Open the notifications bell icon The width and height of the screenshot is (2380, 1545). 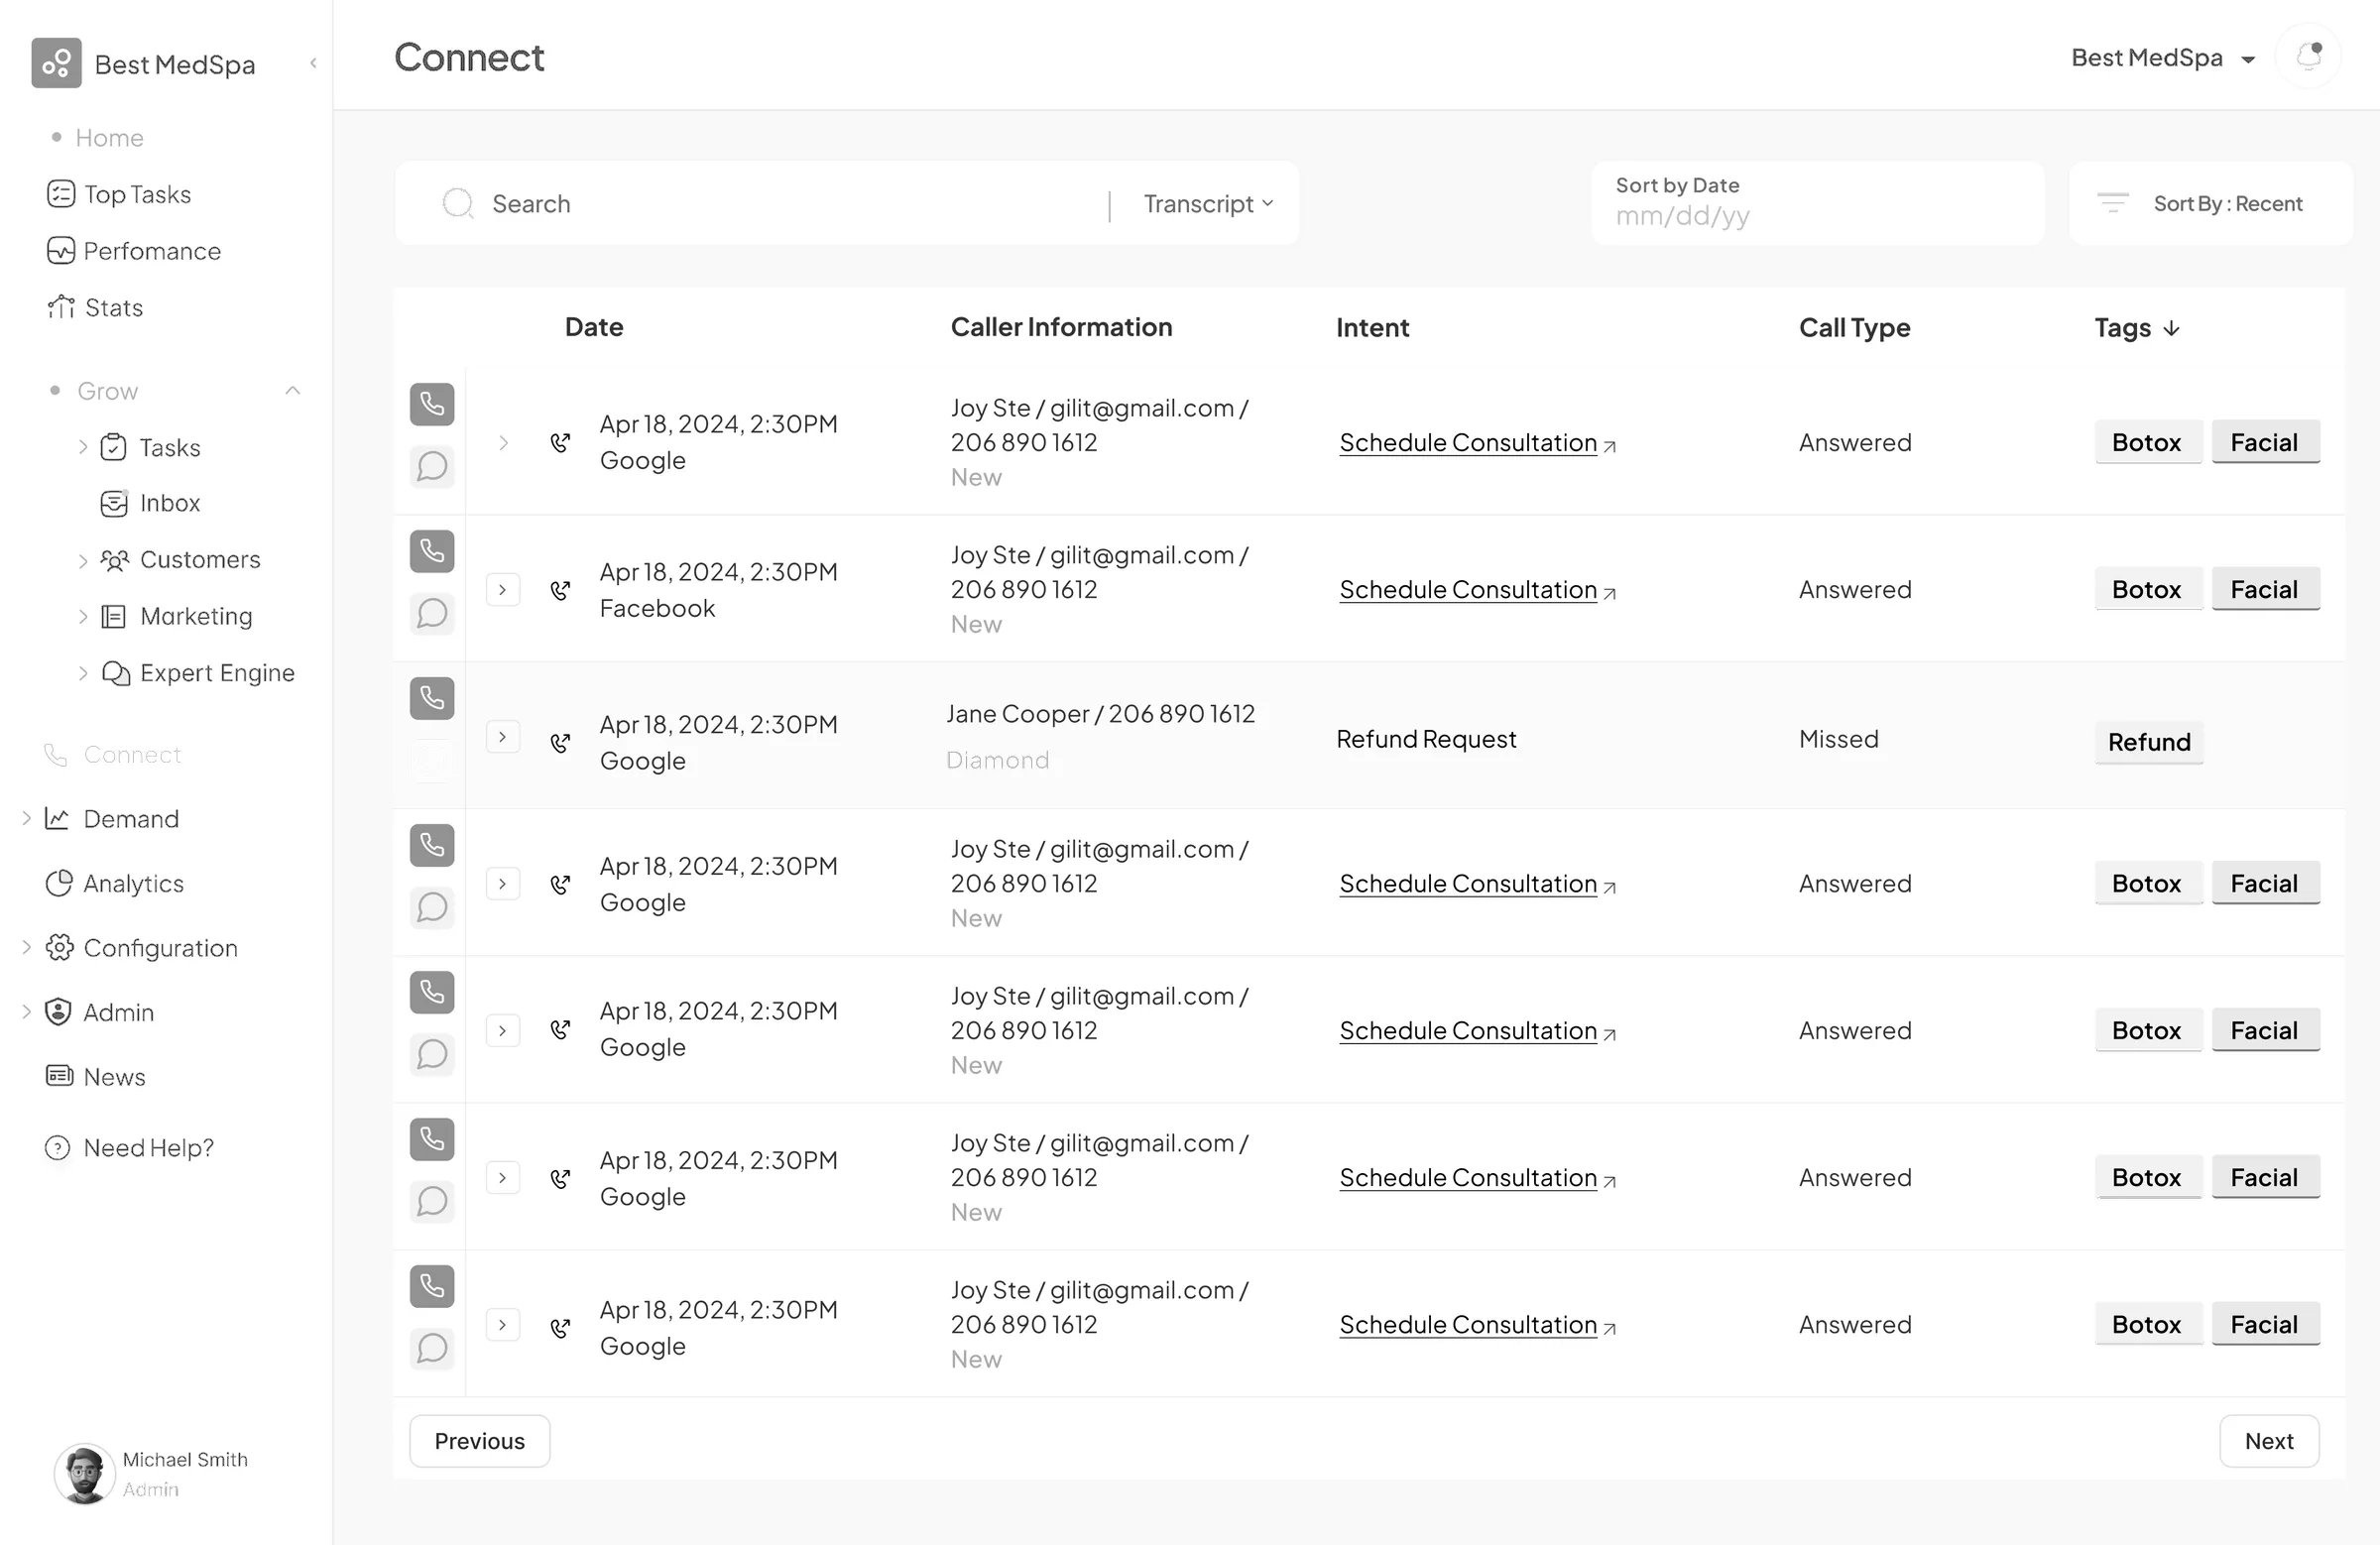[2308, 57]
